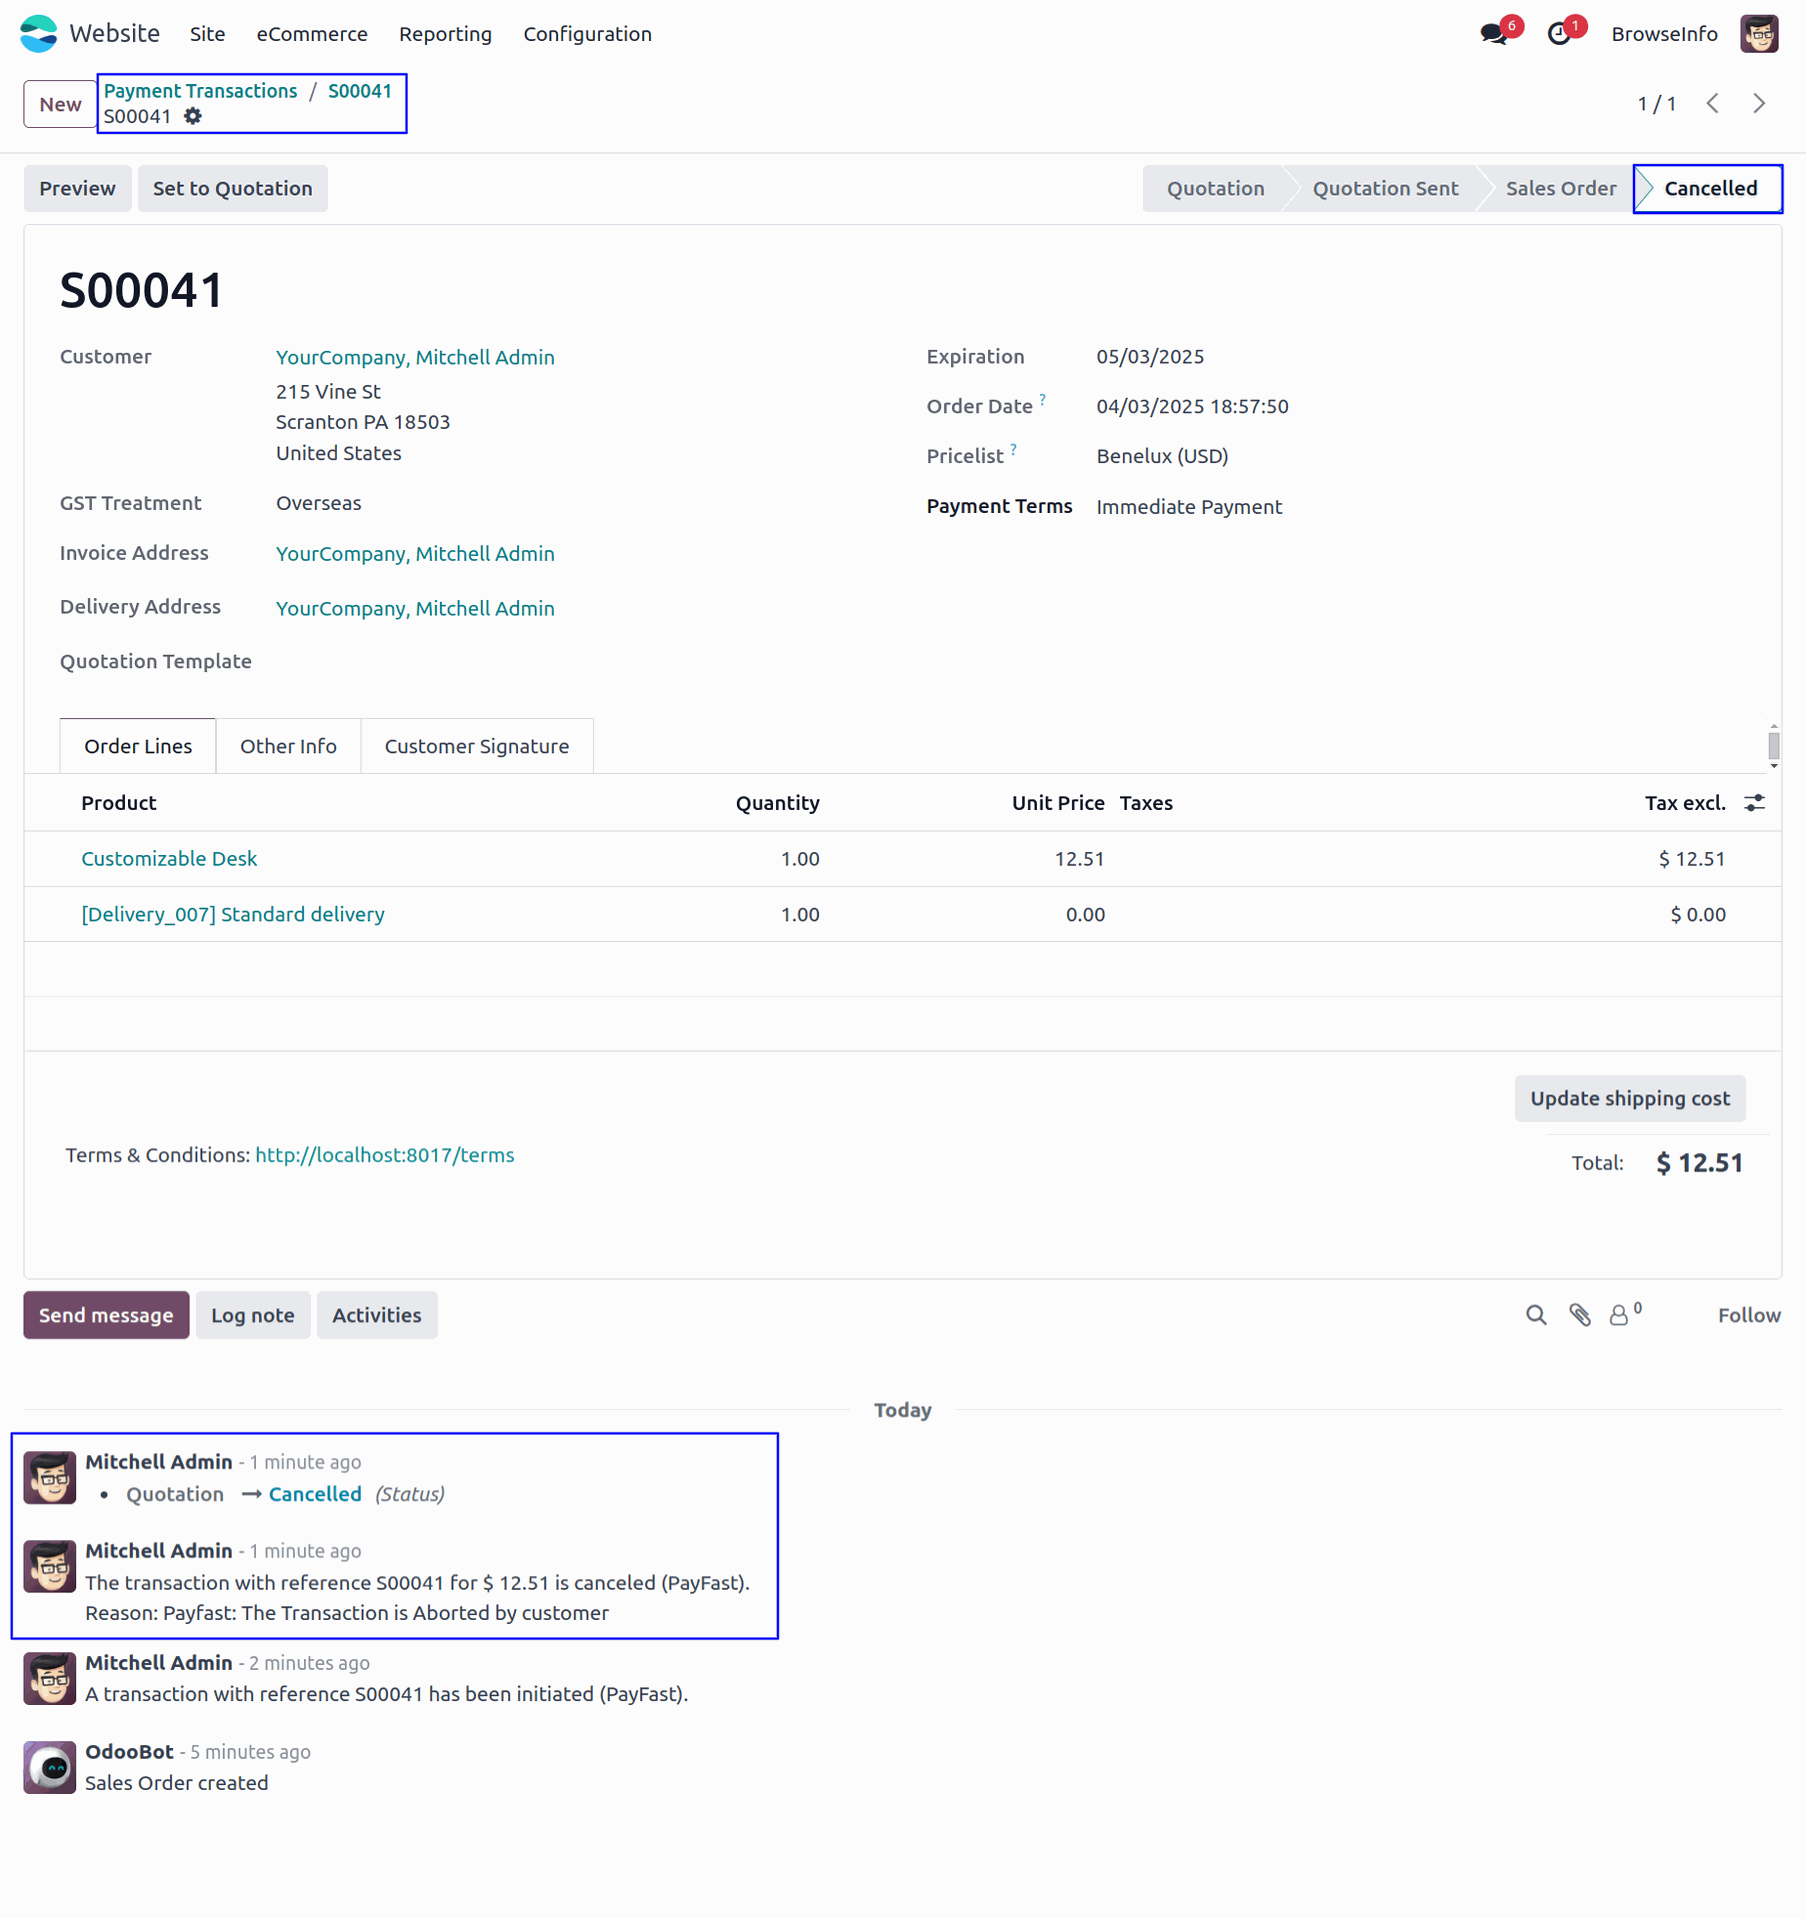Open the Customer Signature tab
1806x1920 pixels.
coord(477,746)
